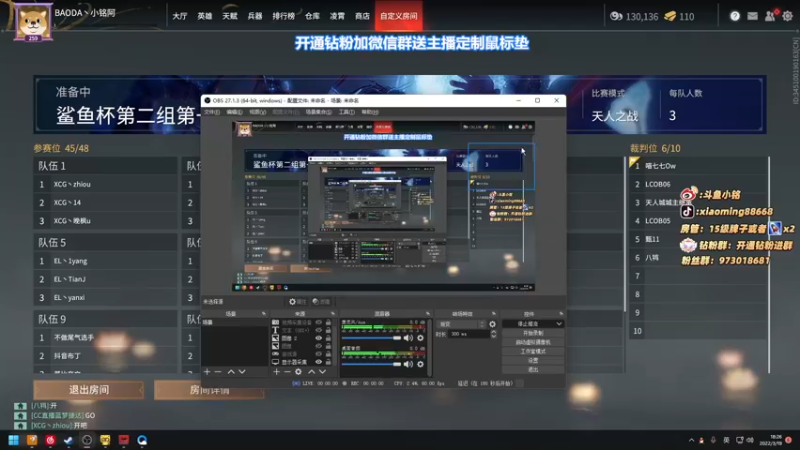Undock the Controls panel via header icon

click(x=561, y=313)
